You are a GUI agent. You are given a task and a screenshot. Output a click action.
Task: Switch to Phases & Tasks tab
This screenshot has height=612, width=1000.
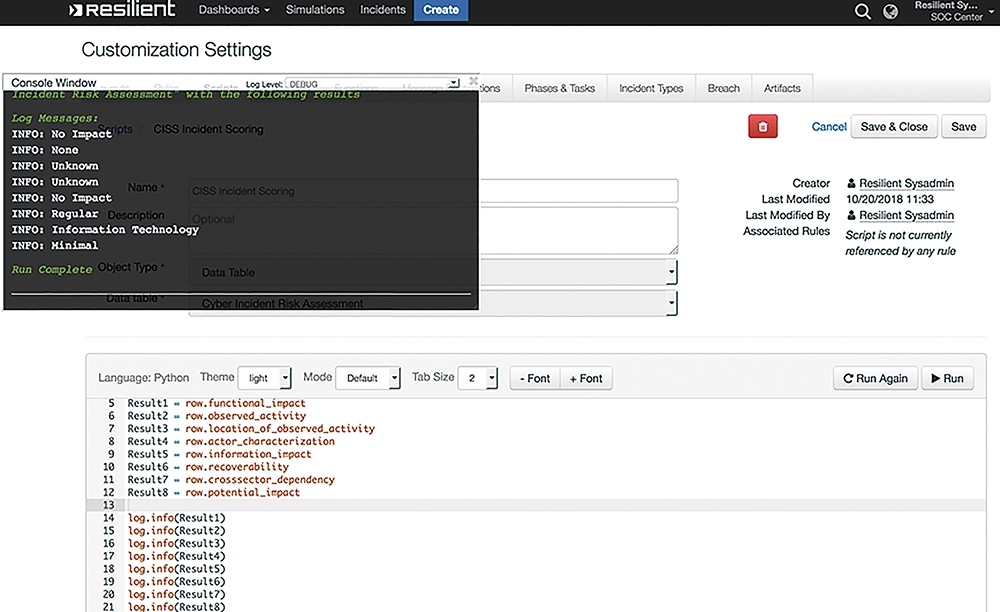(559, 88)
